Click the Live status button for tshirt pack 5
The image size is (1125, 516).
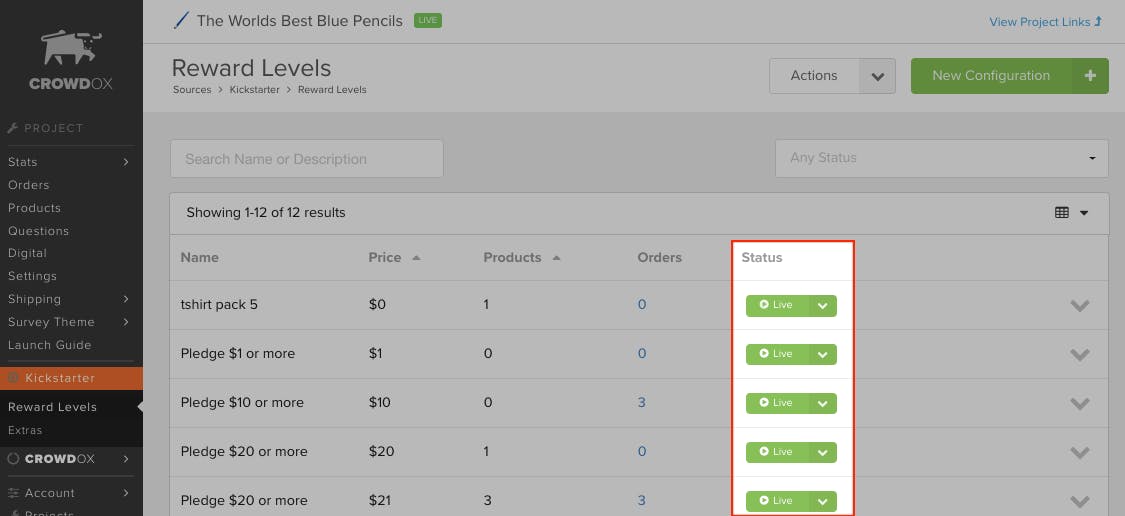pyautogui.click(x=778, y=306)
